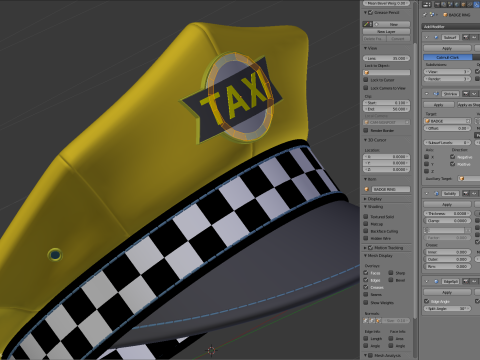Viewport: 480px width, 360px height.
Task: Enable Render Border checkbox
Action: tap(366, 130)
